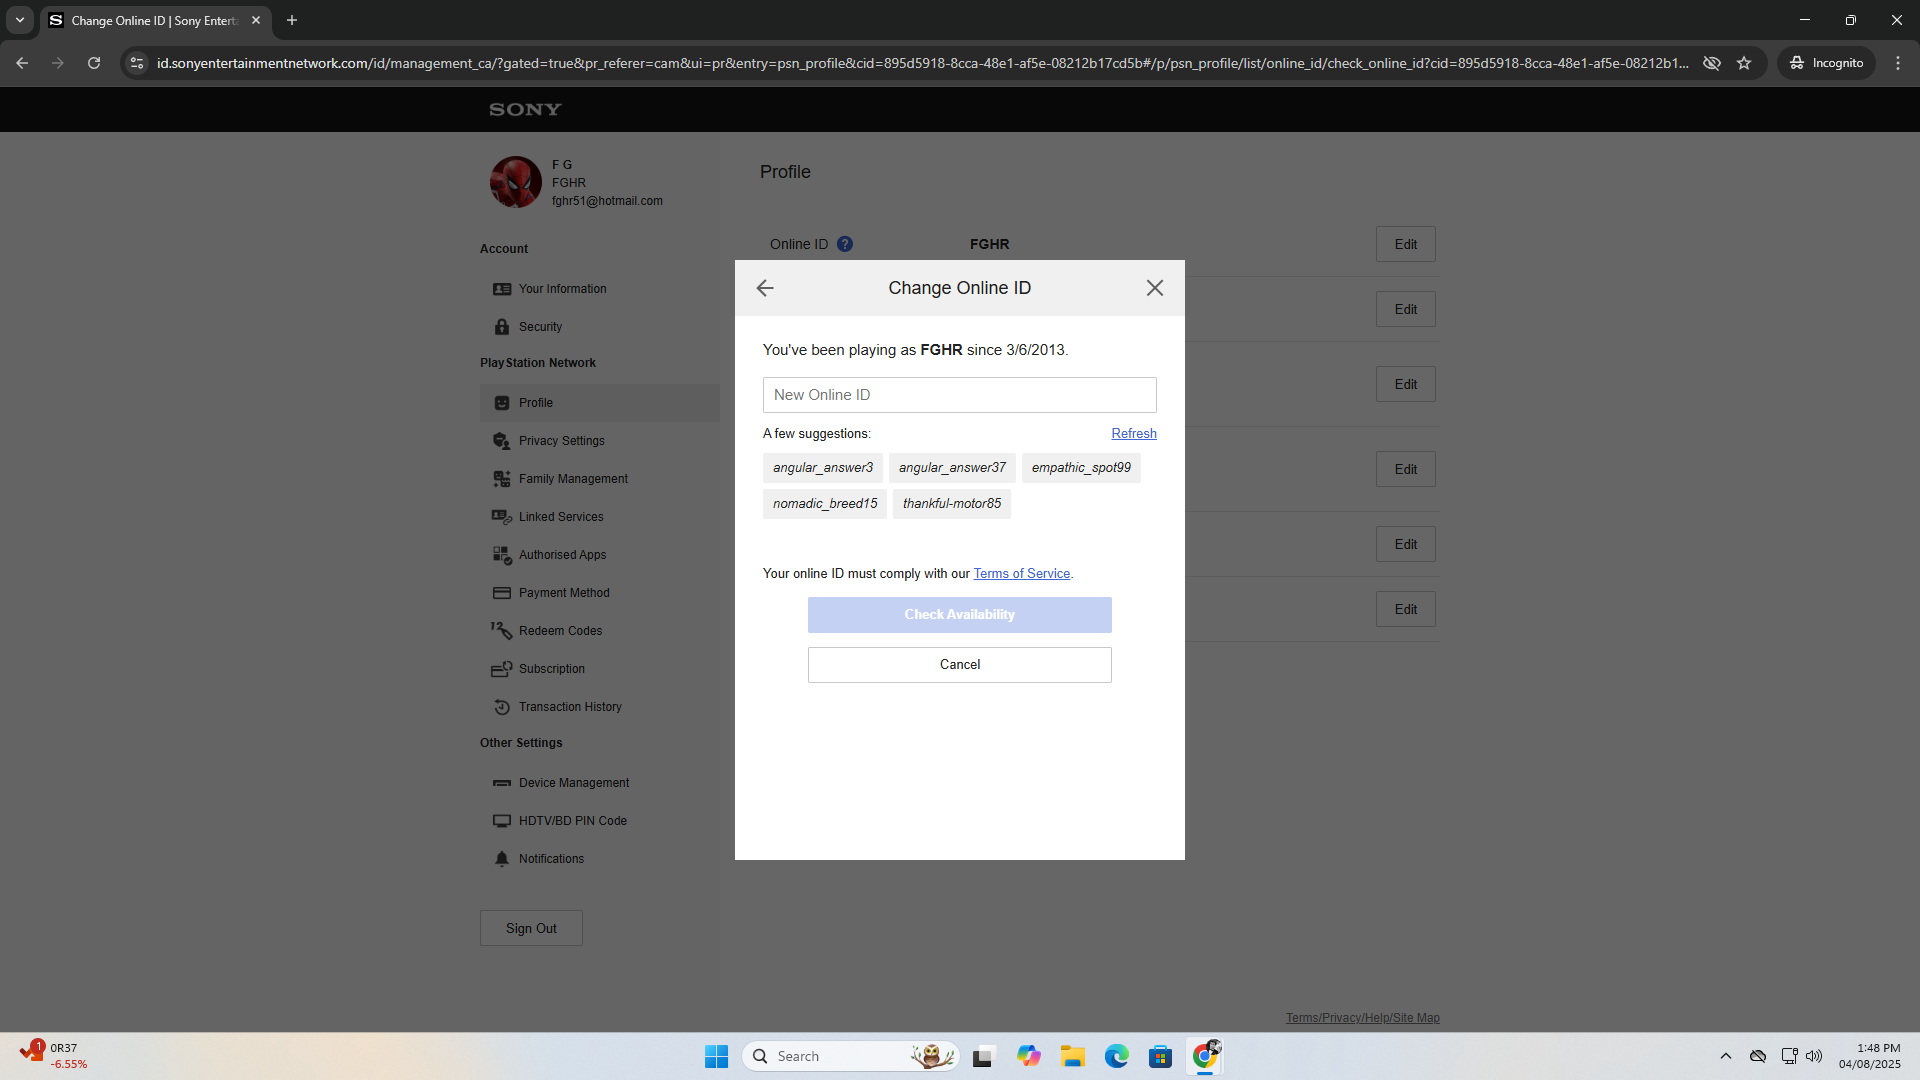The image size is (1920, 1080).
Task: Click the Check Availability button
Action: pos(960,615)
